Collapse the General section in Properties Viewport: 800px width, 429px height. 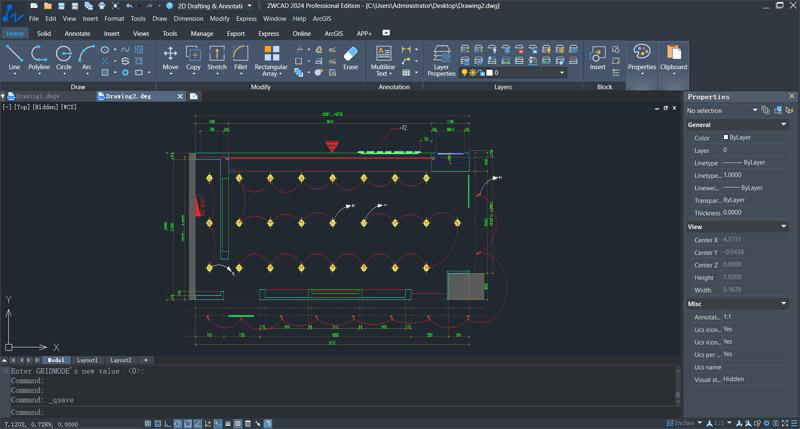tap(784, 124)
